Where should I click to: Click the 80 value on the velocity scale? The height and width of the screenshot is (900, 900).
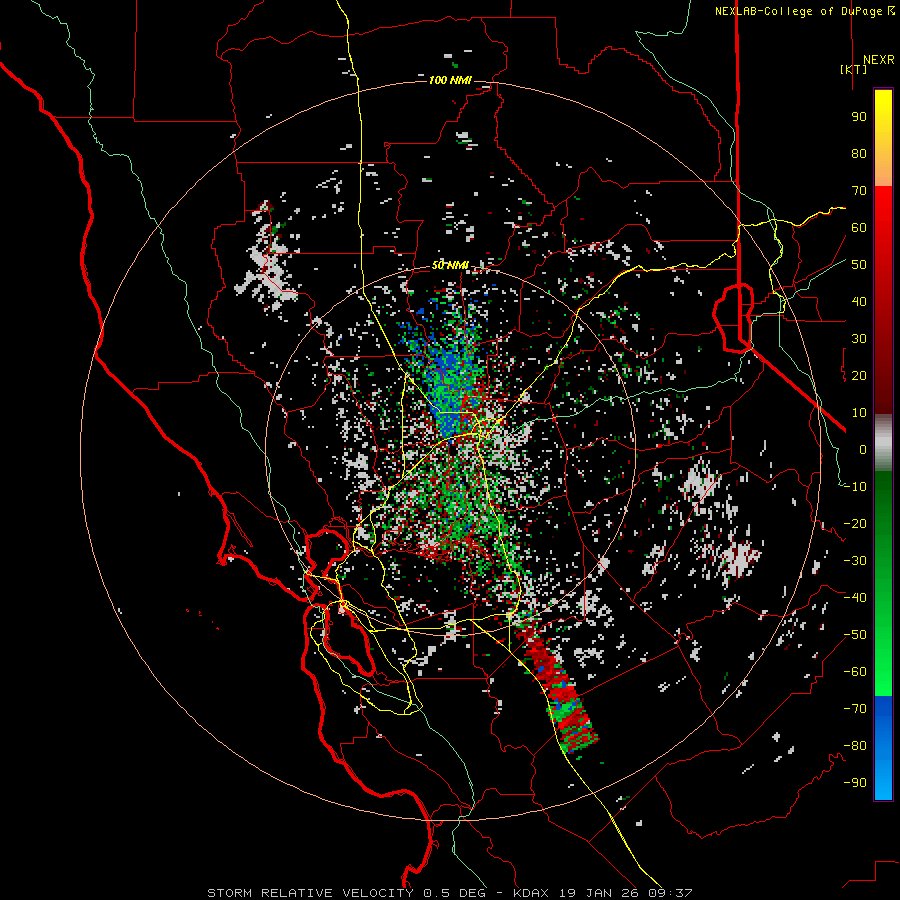coord(859,153)
